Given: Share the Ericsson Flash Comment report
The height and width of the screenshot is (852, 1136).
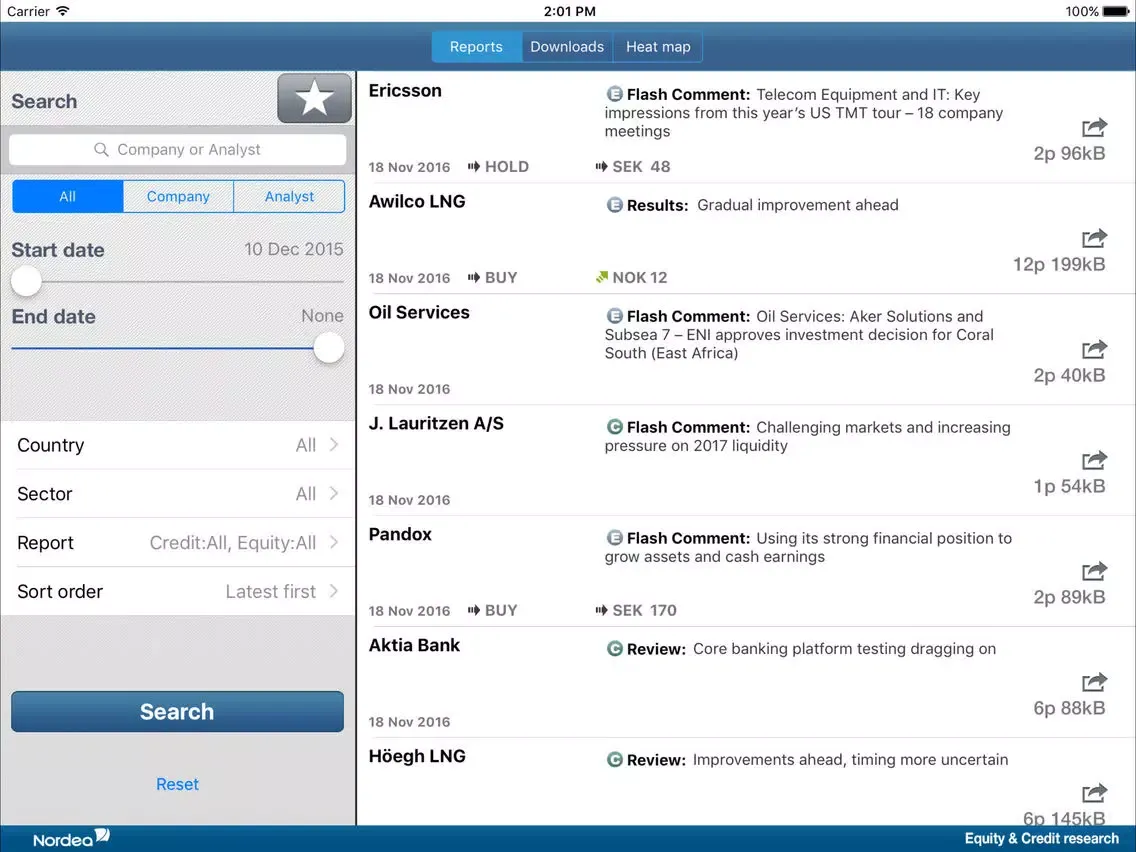Looking at the screenshot, I should 1094,128.
